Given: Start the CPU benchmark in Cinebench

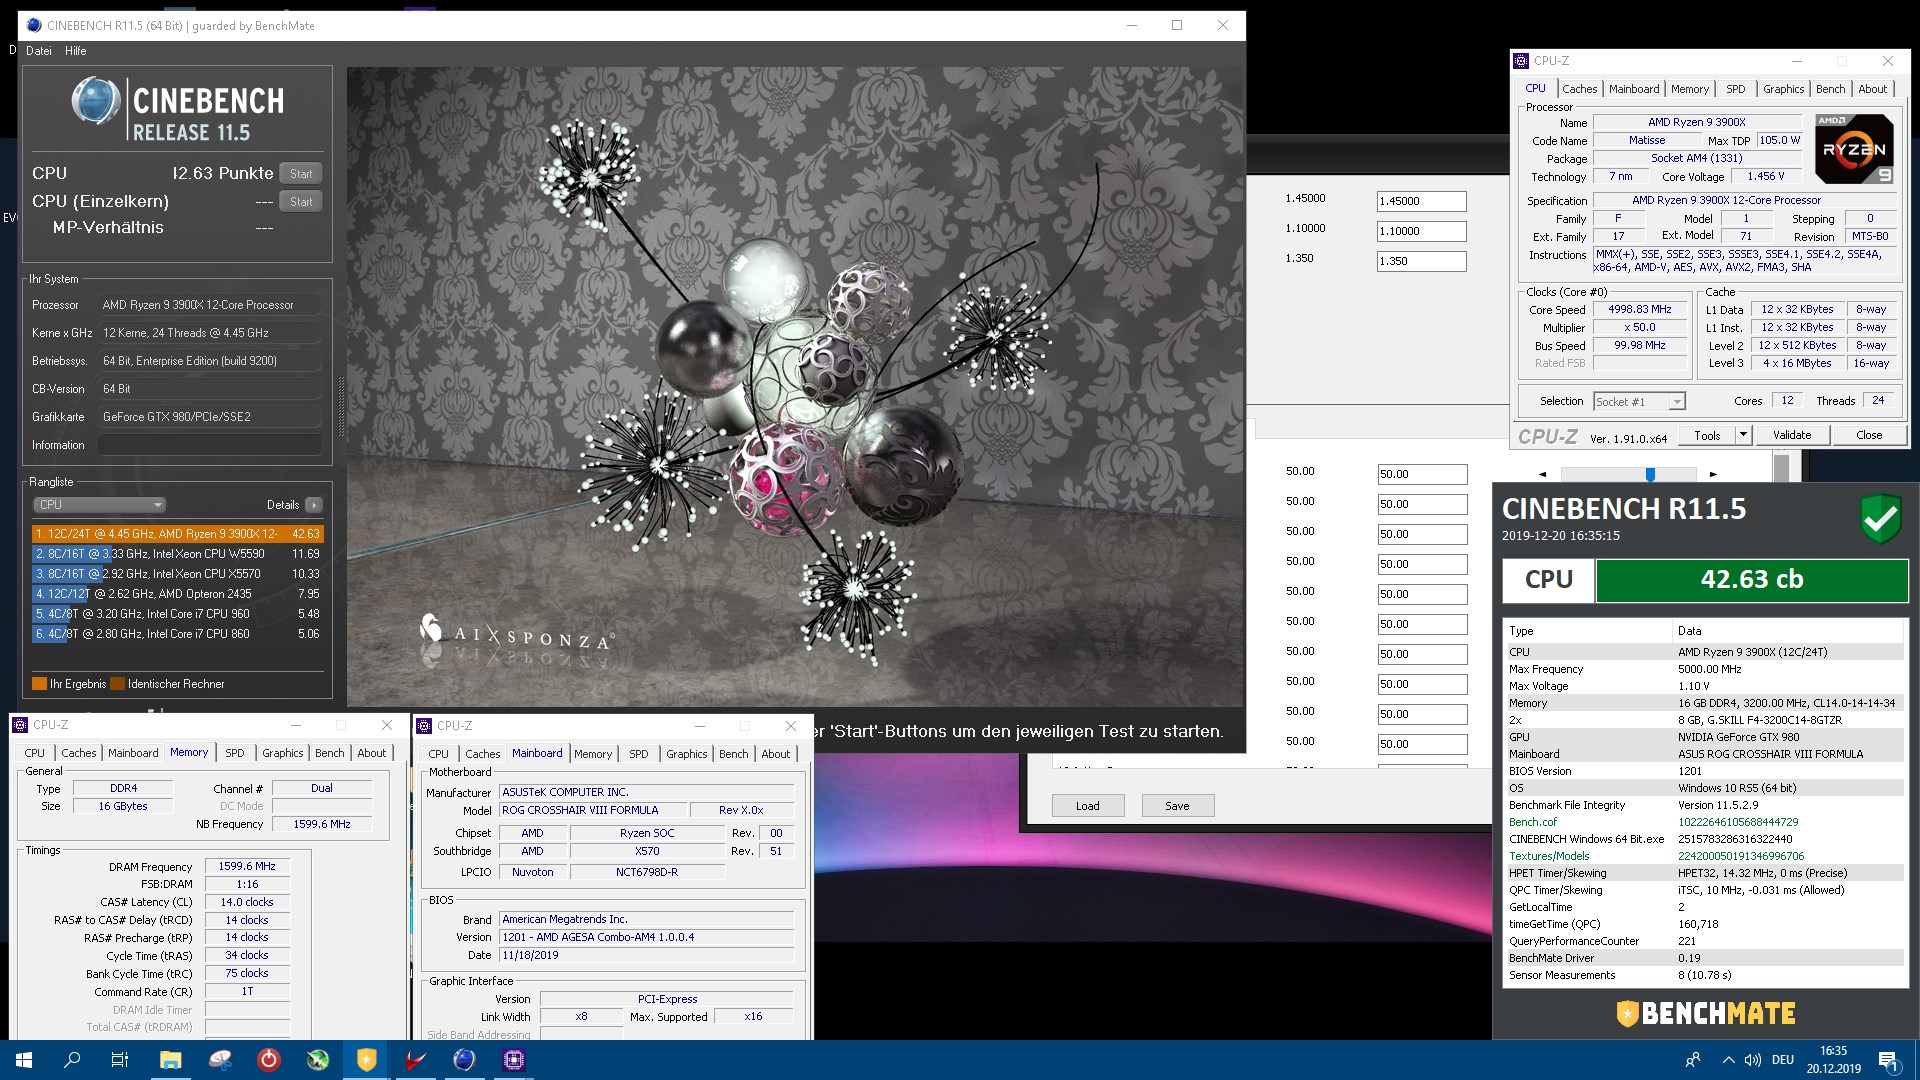Looking at the screenshot, I should (301, 173).
